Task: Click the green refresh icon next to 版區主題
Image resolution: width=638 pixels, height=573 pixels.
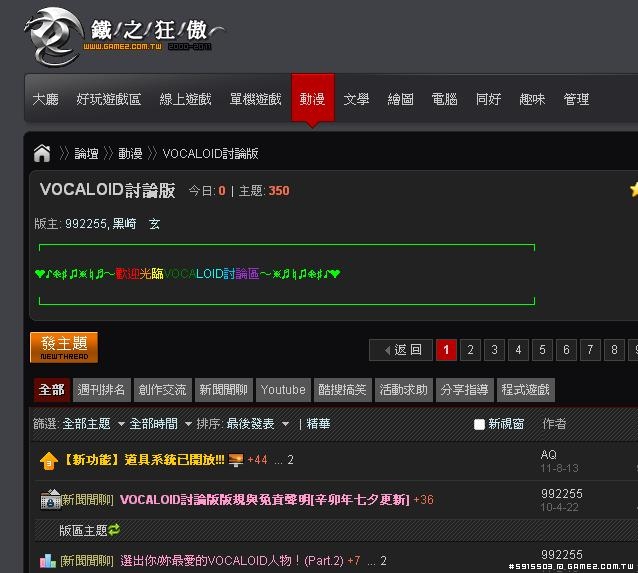Action: (x=115, y=530)
